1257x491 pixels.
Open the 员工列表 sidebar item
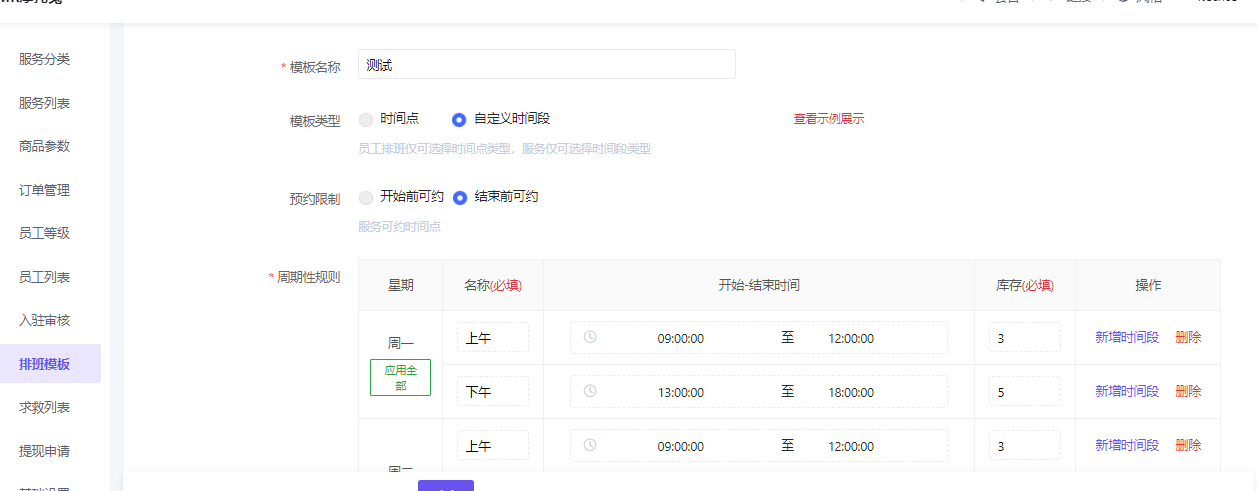(45, 277)
